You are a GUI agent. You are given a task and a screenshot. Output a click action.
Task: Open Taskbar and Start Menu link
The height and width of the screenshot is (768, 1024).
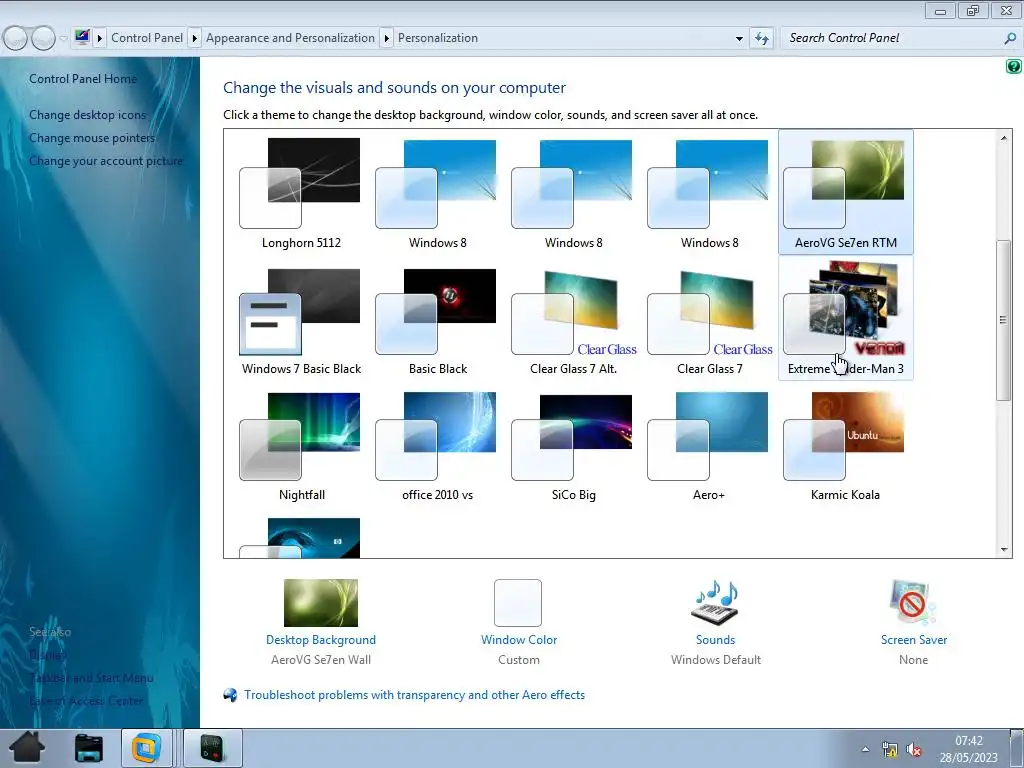pyautogui.click(x=91, y=678)
